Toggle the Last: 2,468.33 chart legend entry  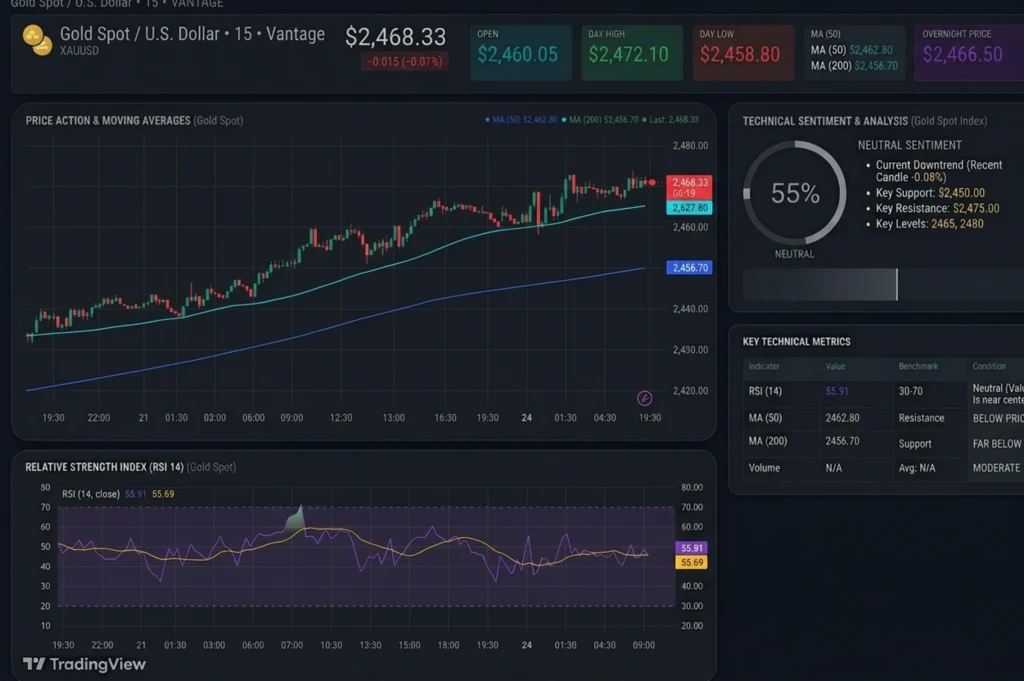coord(670,119)
